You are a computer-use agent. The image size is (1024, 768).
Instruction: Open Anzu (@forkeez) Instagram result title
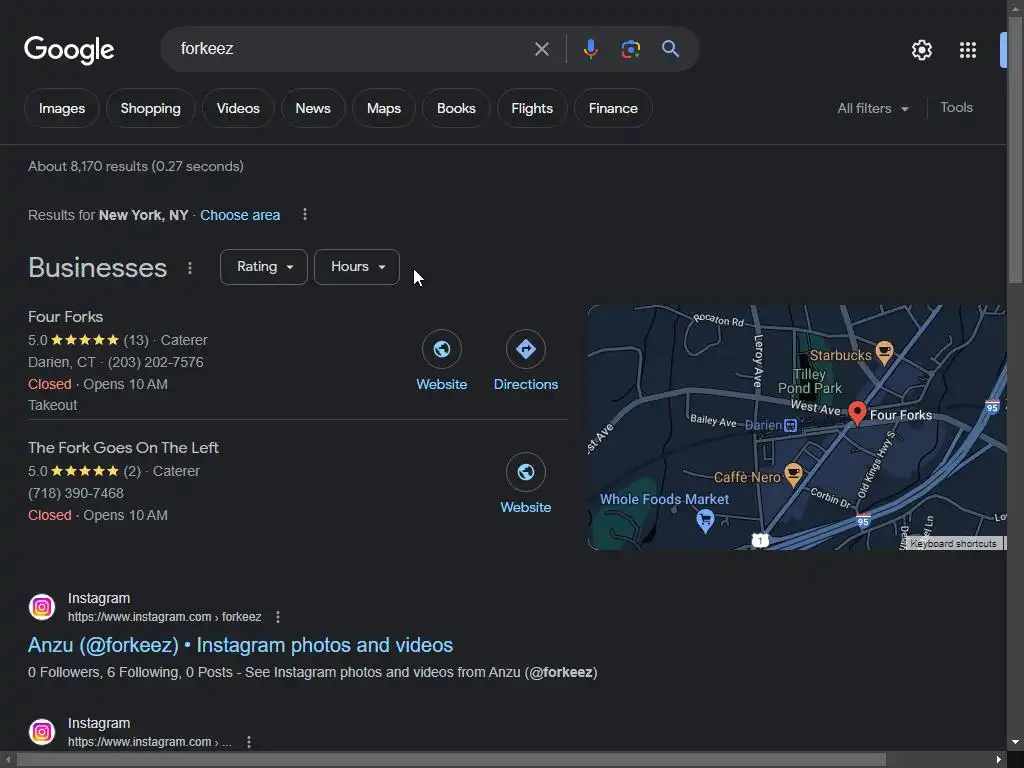[240, 645]
